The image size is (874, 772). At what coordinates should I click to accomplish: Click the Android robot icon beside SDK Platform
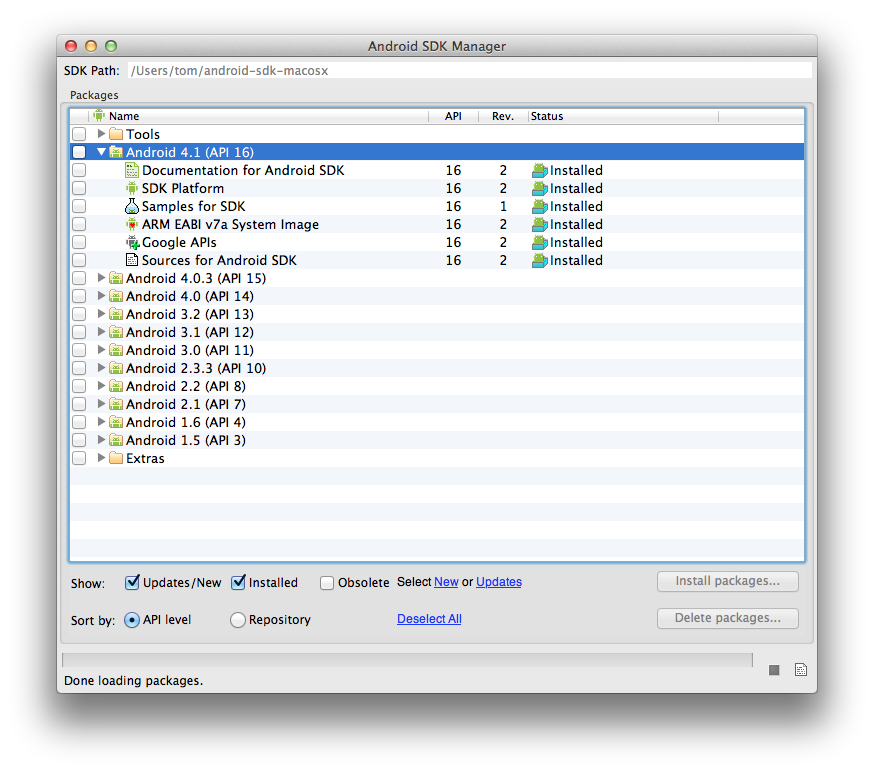tap(132, 188)
